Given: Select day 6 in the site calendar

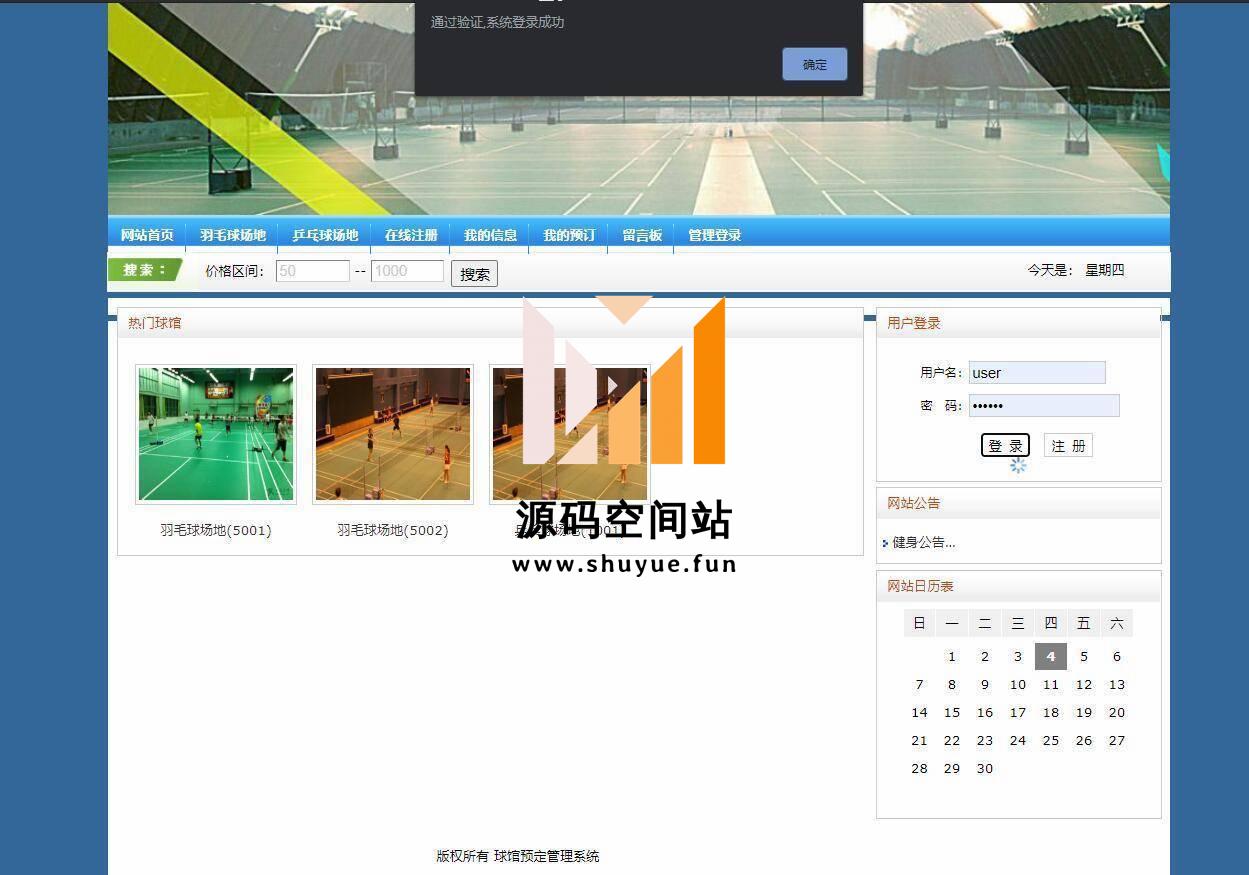Looking at the screenshot, I should [x=1117, y=657].
